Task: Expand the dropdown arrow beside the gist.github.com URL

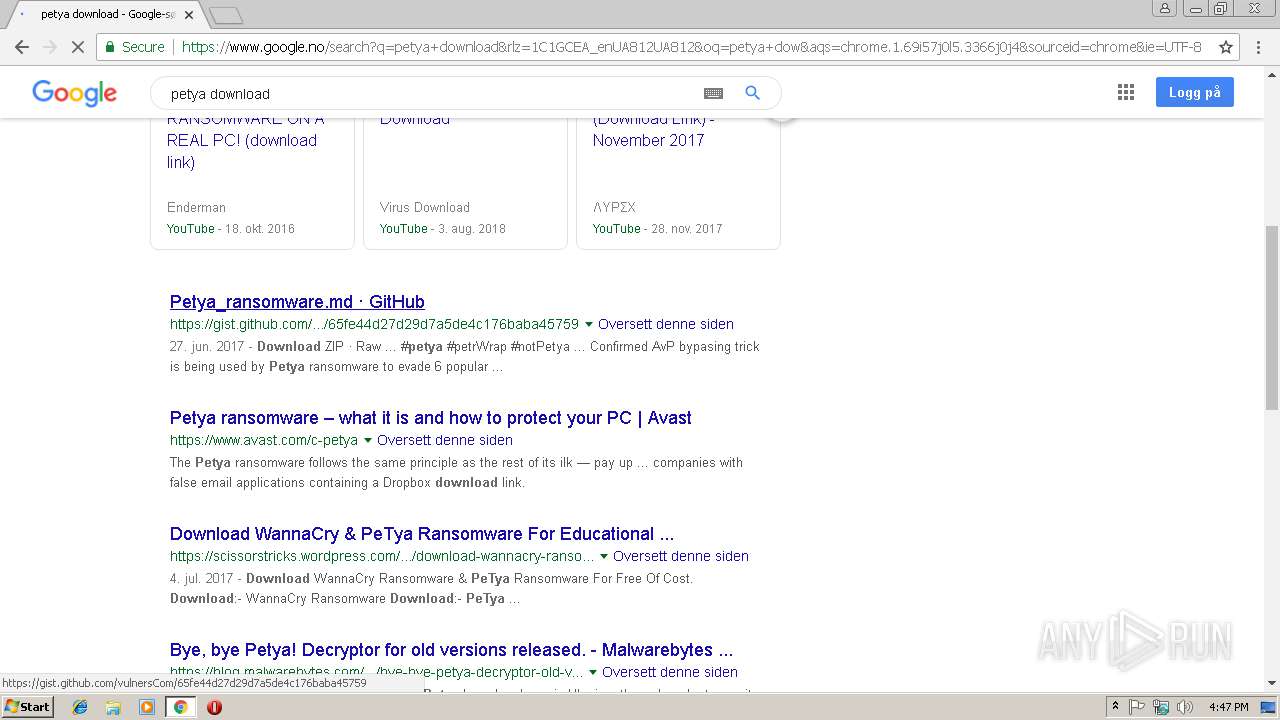Action: click(x=588, y=324)
